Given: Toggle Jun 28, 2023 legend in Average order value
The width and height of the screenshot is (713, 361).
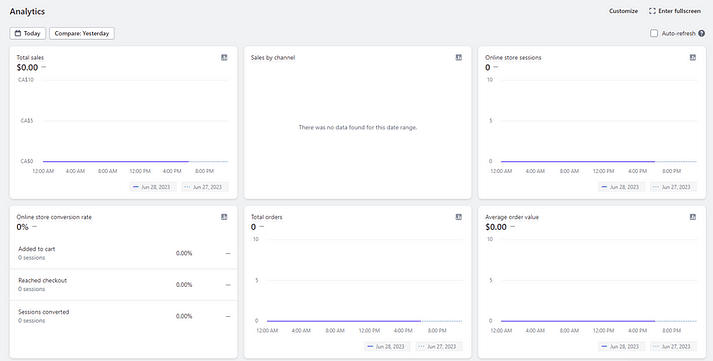Looking at the screenshot, I should click(x=622, y=346).
